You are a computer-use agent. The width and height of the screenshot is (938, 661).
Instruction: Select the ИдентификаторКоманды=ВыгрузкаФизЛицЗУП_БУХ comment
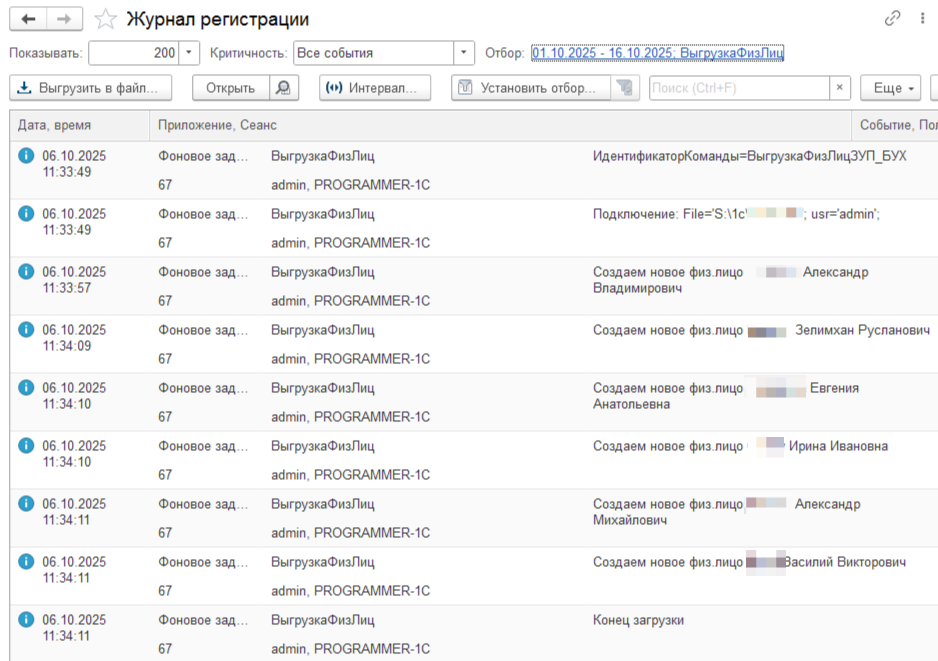[x=750, y=156]
